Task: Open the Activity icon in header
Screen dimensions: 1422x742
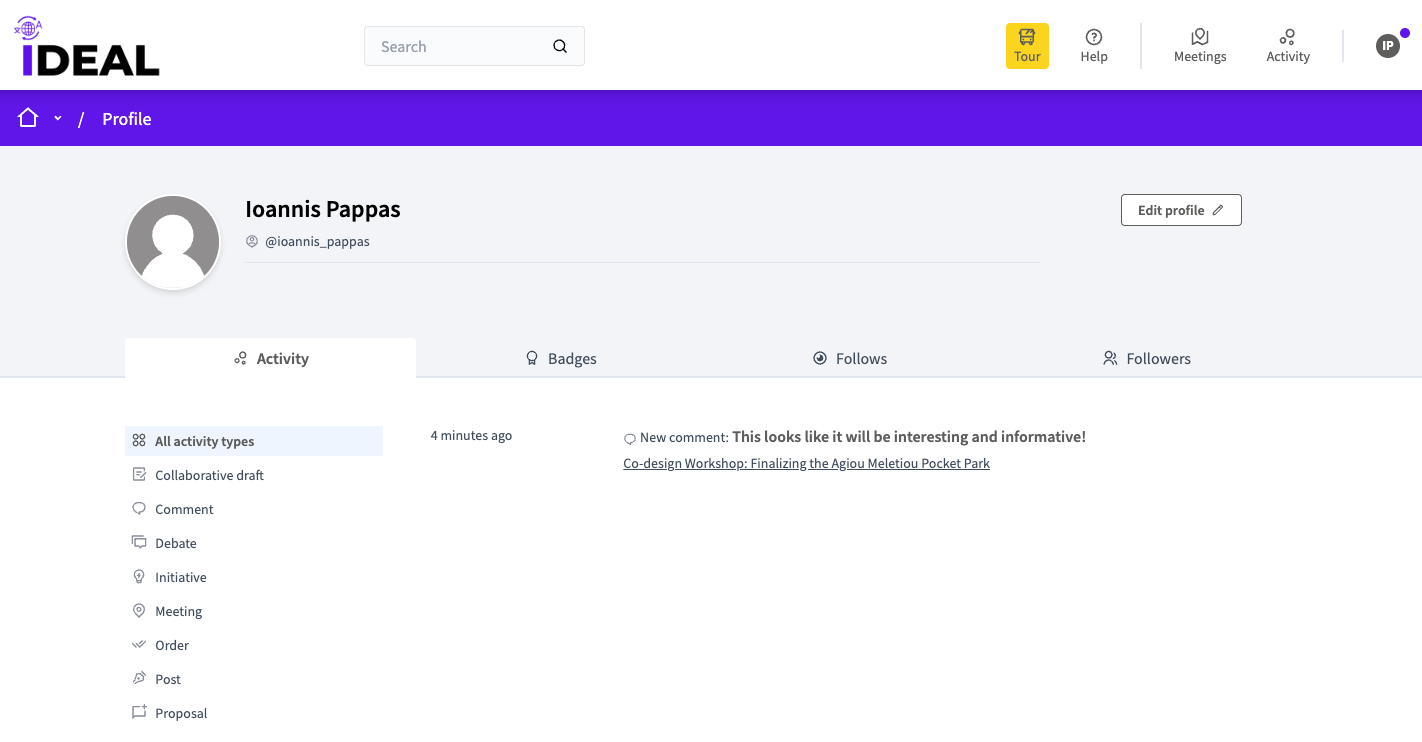Action: (1287, 37)
